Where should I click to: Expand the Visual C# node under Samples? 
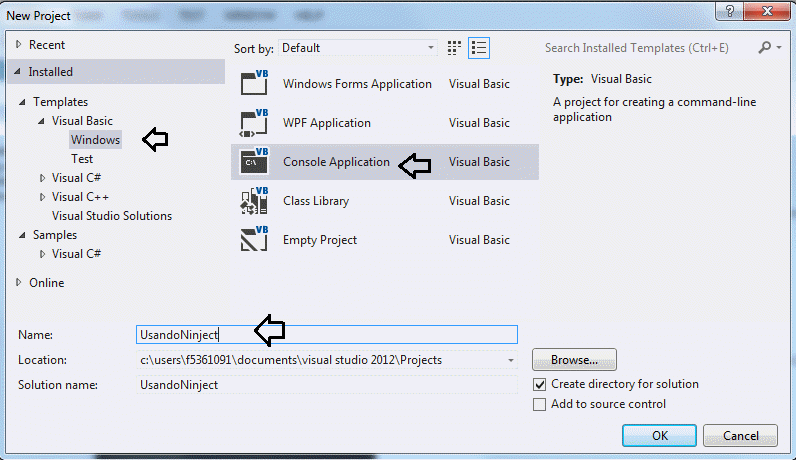point(42,253)
